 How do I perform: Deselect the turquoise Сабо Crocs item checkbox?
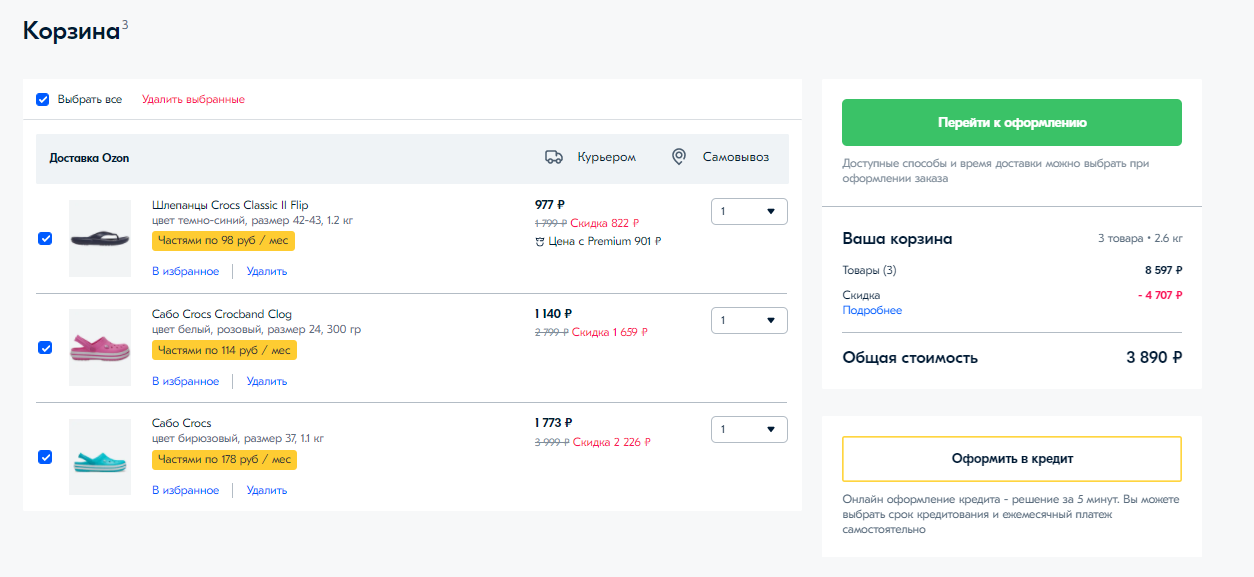click(x=45, y=457)
